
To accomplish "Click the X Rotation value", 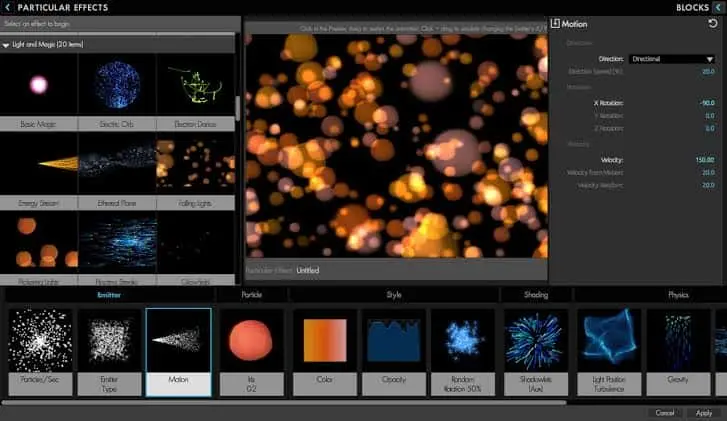I will point(707,103).
